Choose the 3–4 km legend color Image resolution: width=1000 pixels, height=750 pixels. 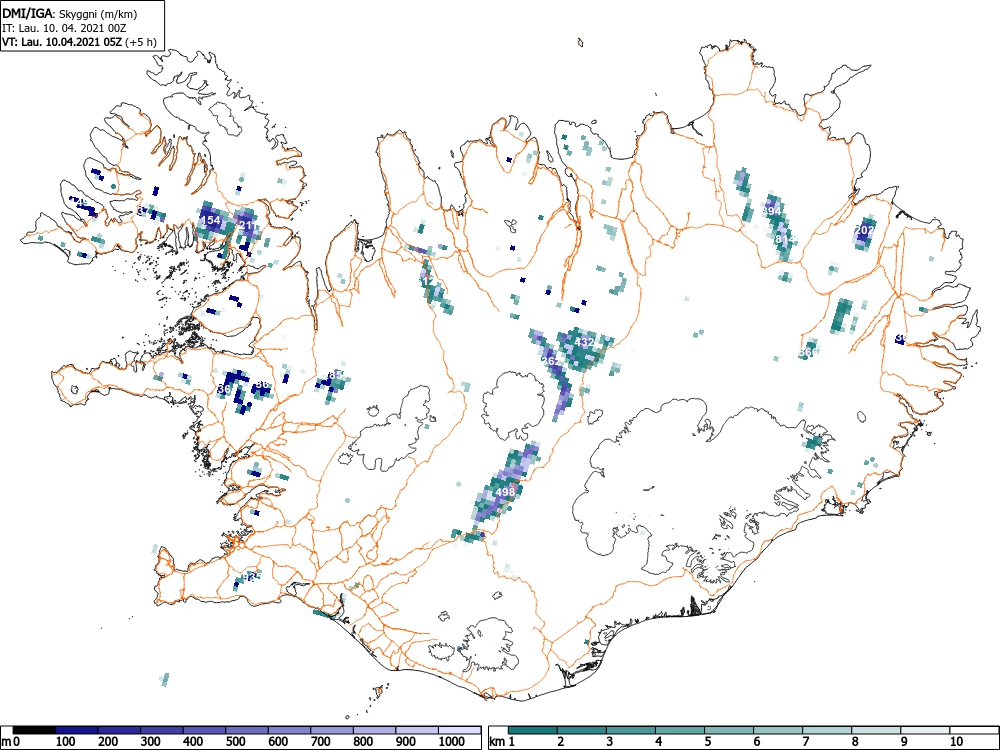click(631, 730)
